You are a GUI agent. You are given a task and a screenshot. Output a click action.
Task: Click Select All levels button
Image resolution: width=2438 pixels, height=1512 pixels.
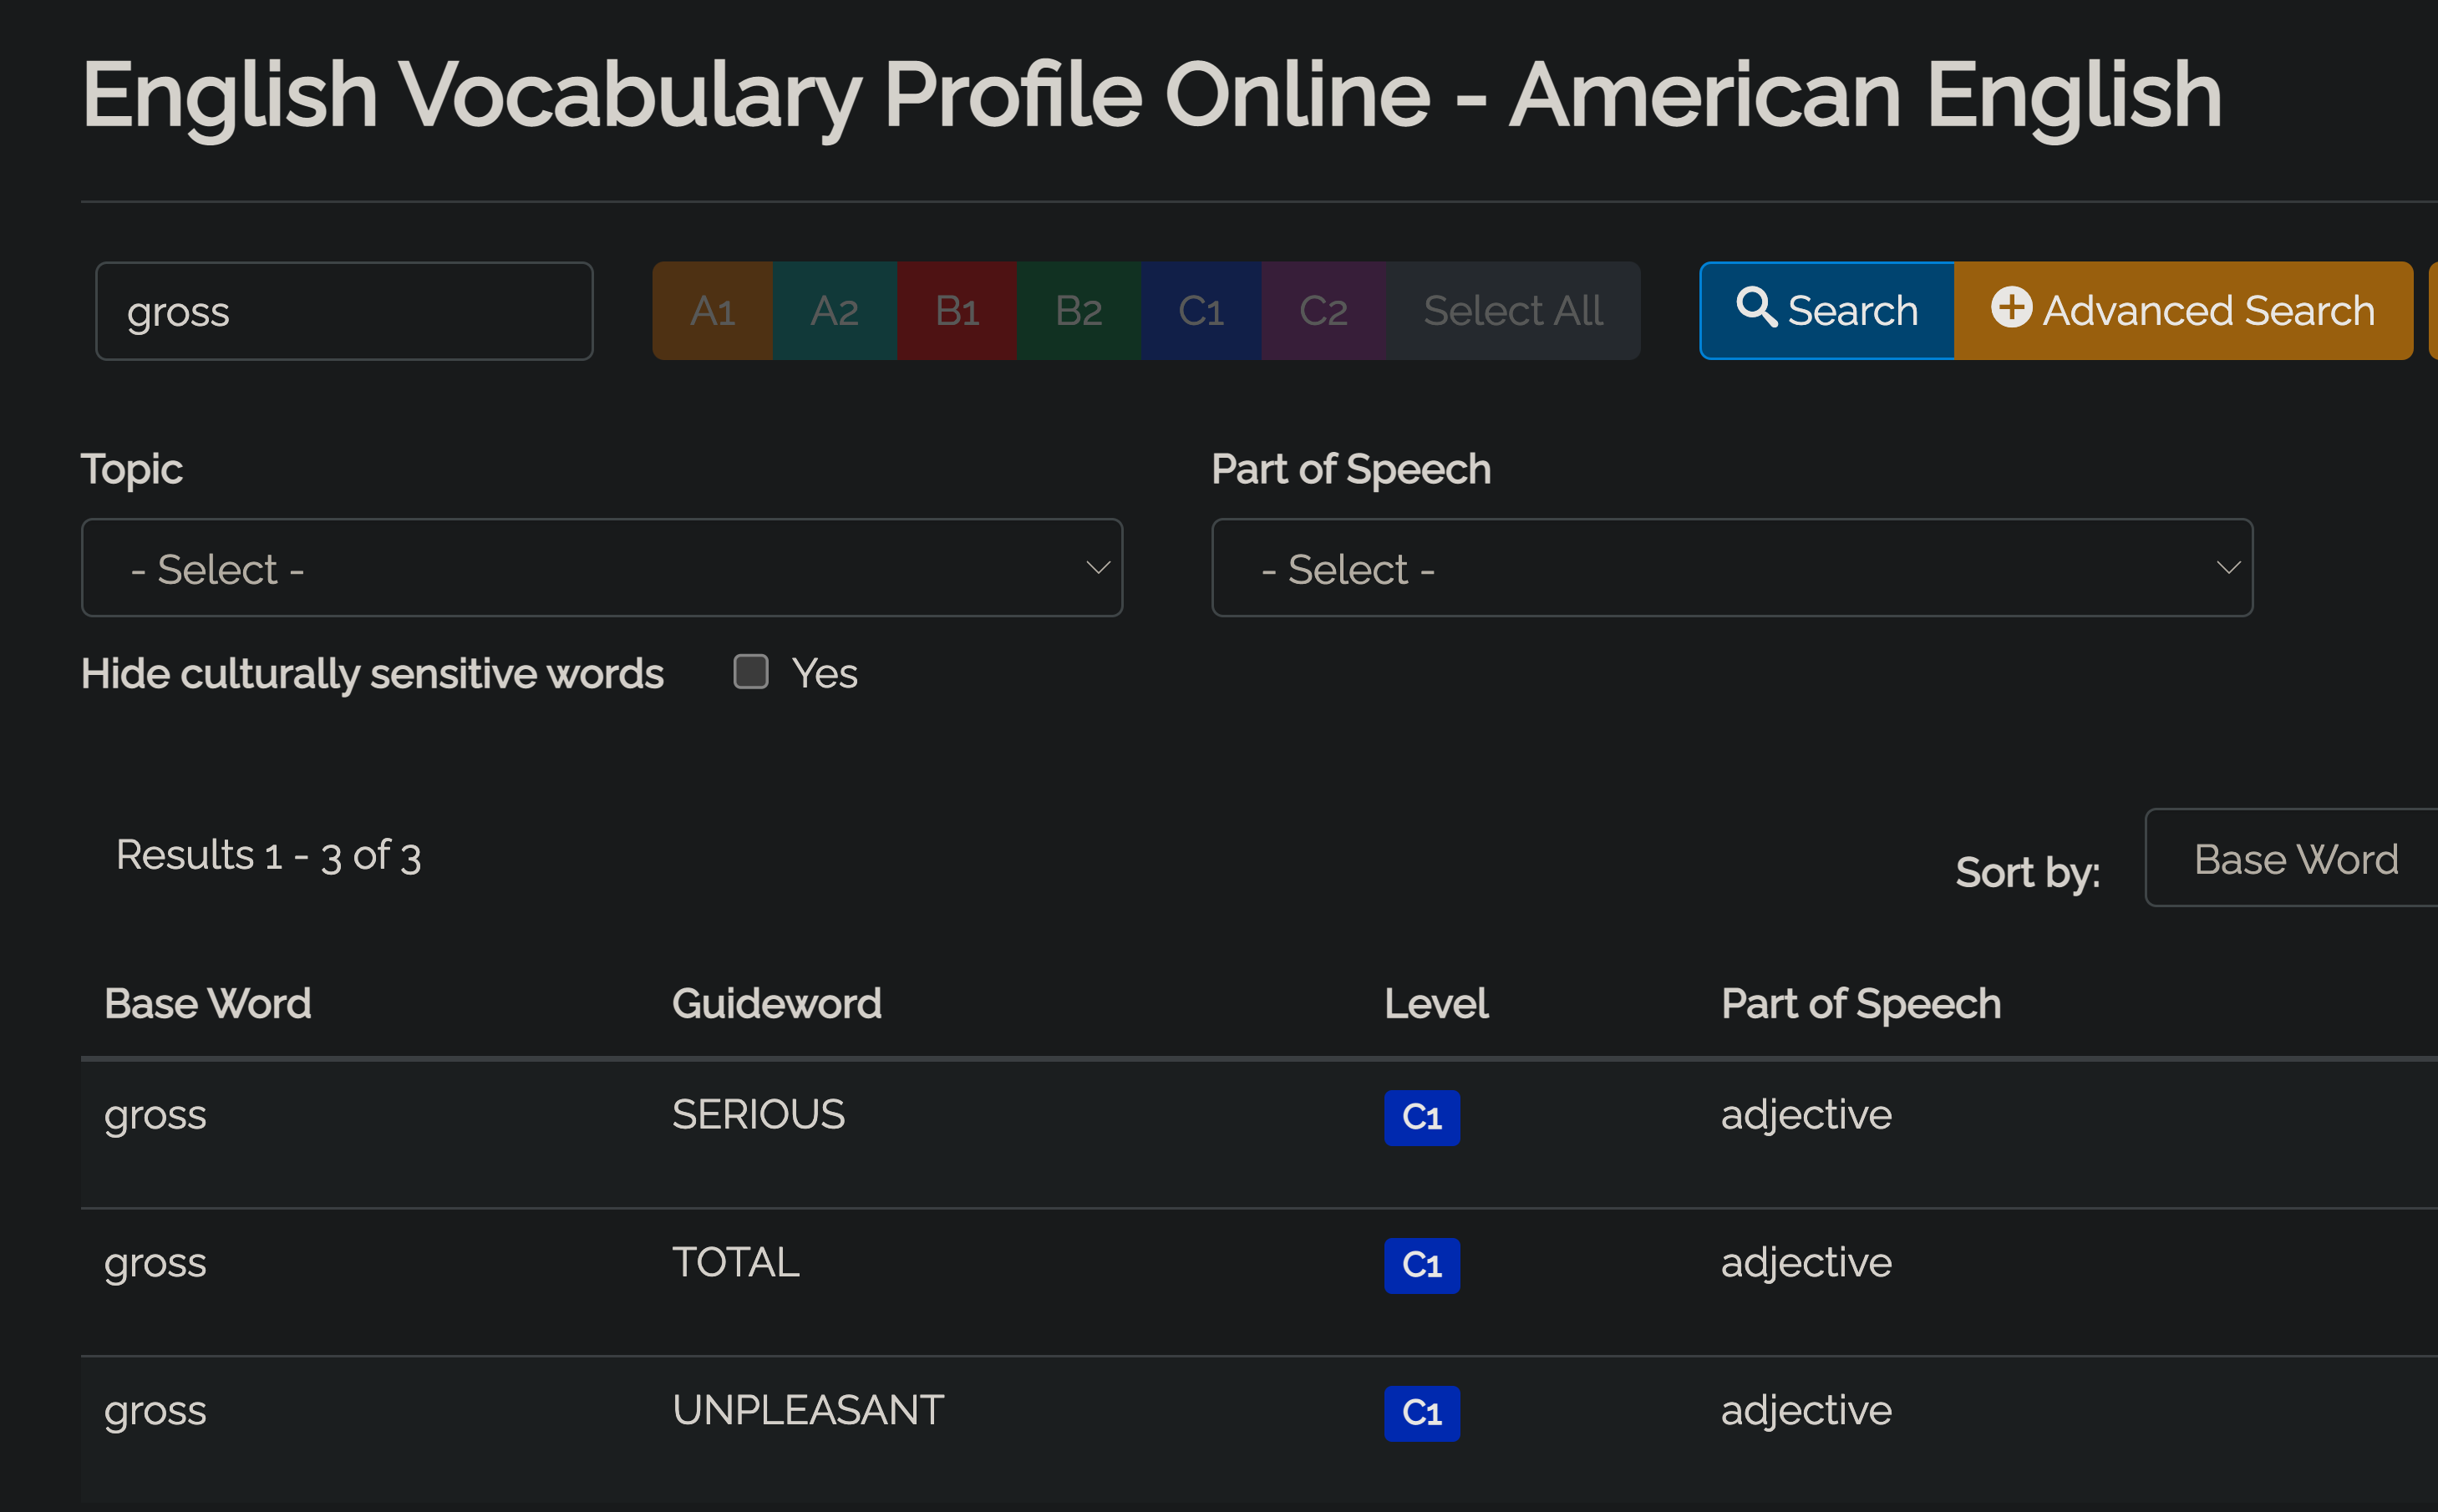point(1513,311)
